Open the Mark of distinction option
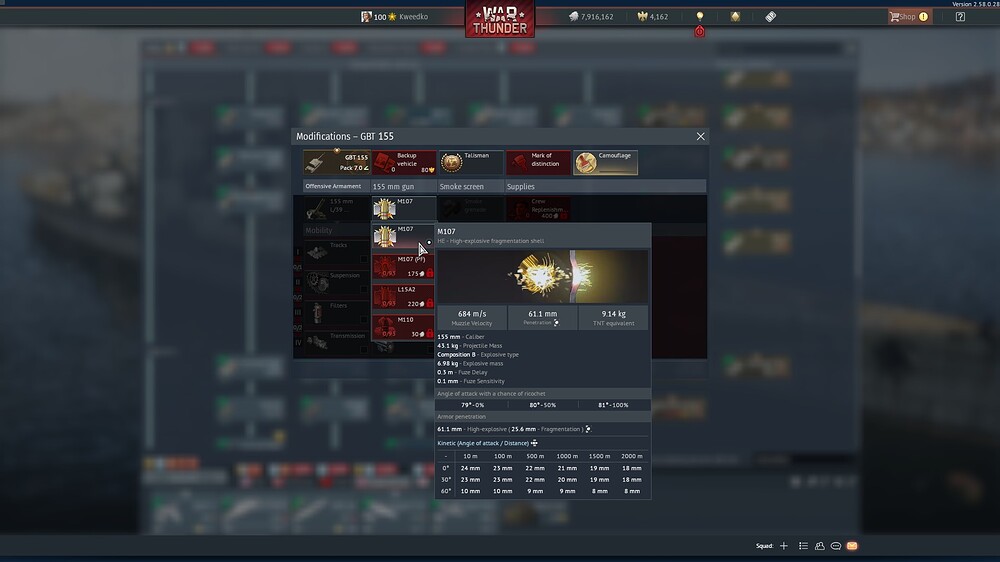1000x562 pixels. pyautogui.click(x=538, y=162)
